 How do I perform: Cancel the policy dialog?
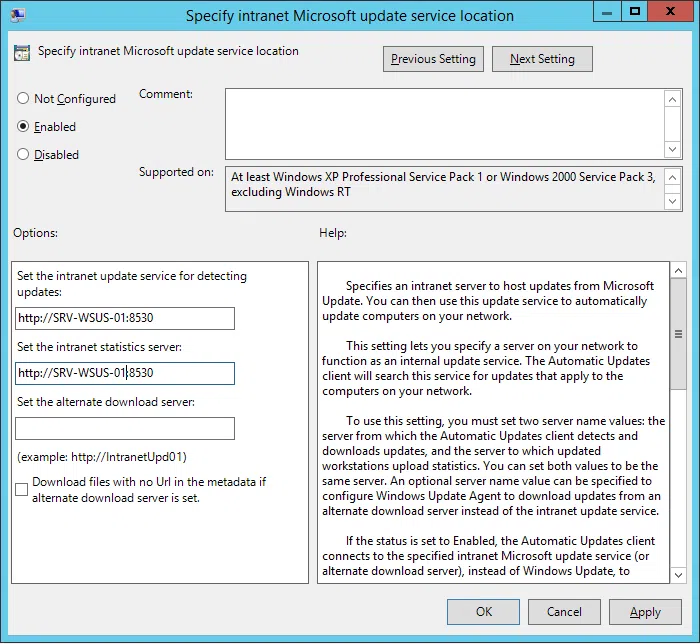pyautogui.click(x=564, y=612)
